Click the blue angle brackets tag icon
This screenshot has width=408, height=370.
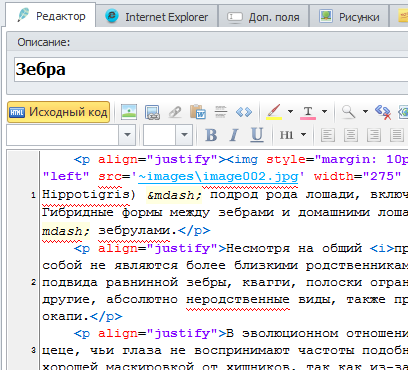click(x=244, y=112)
